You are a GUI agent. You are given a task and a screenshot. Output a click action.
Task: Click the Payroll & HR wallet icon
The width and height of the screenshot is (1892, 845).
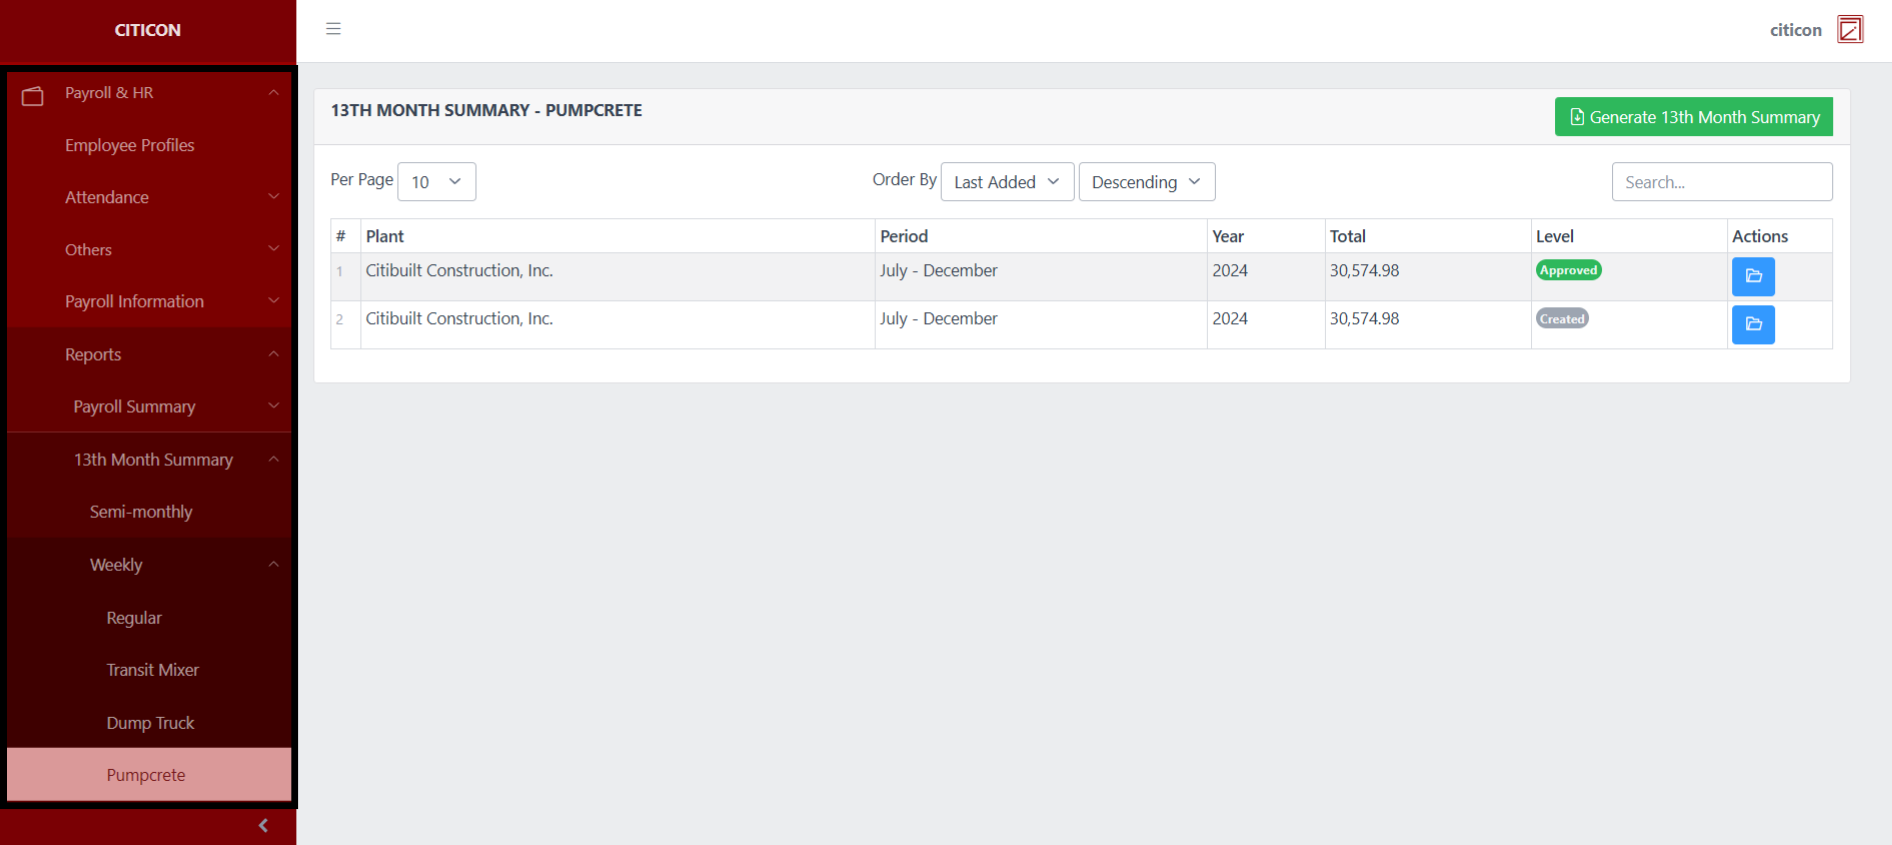(33, 95)
